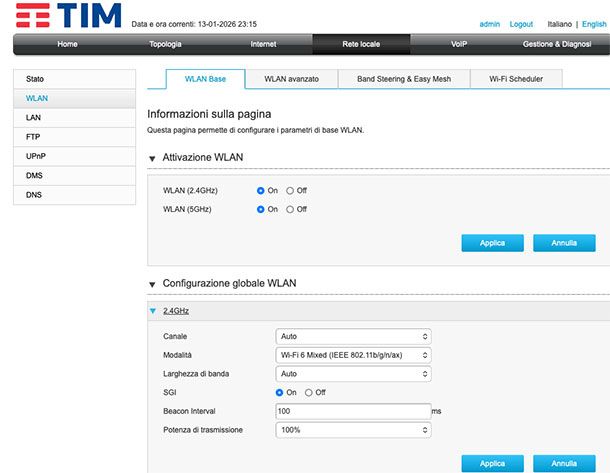Click the Informazioni sulla pagina heading
610x473 pixels.
[209, 114]
